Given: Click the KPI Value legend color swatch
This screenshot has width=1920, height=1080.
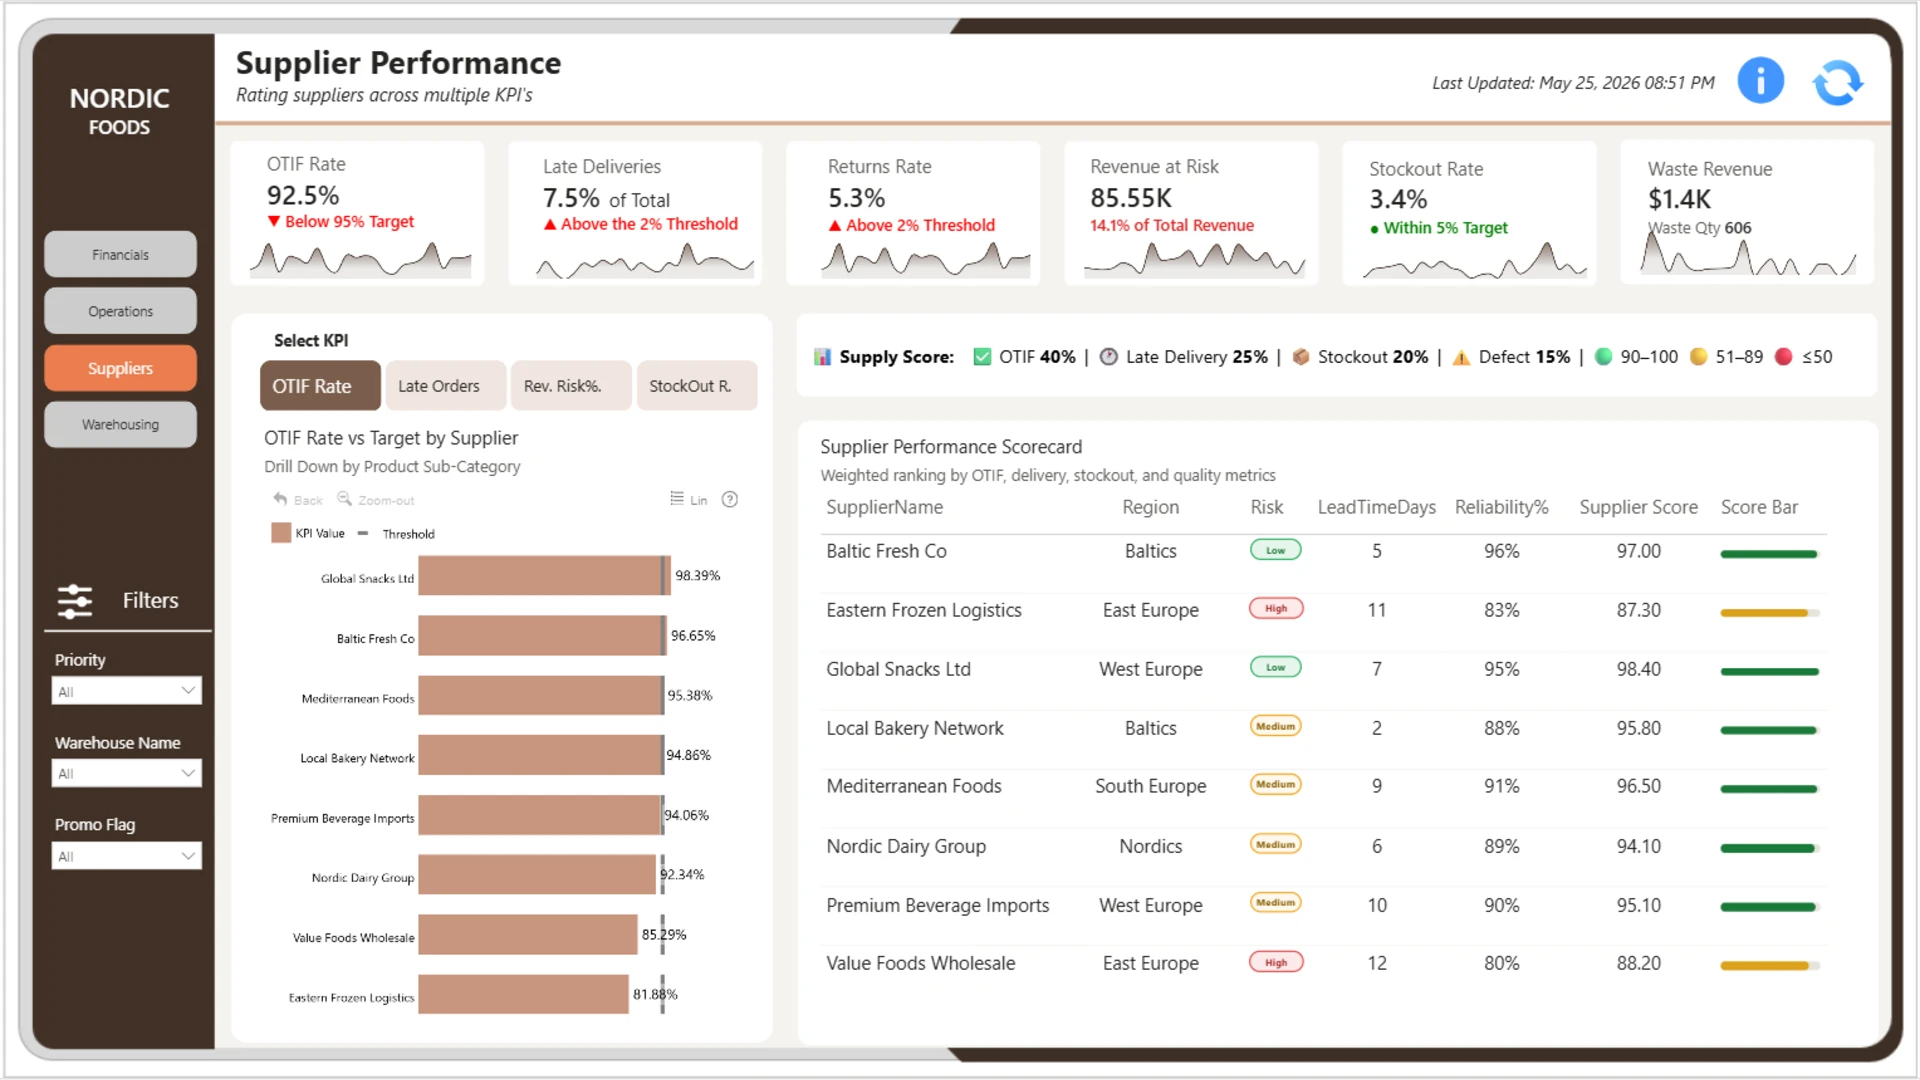Looking at the screenshot, I should tap(281, 534).
